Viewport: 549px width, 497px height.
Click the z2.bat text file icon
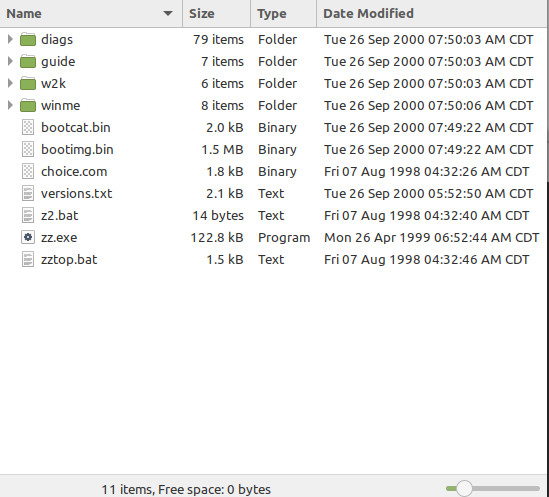click(x=28, y=215)
